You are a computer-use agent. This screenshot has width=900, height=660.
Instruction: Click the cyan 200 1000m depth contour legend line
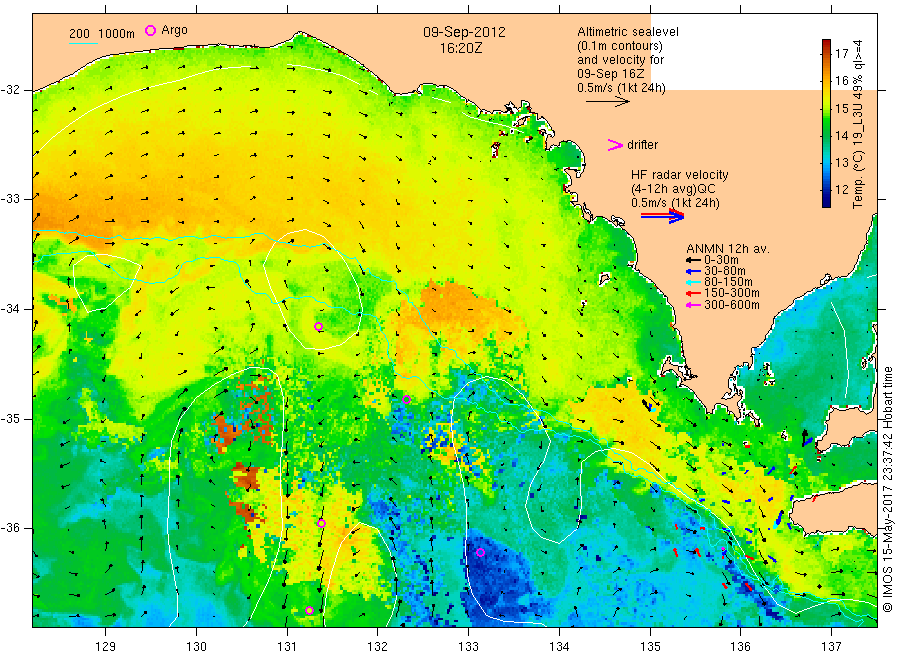point(83,43)
